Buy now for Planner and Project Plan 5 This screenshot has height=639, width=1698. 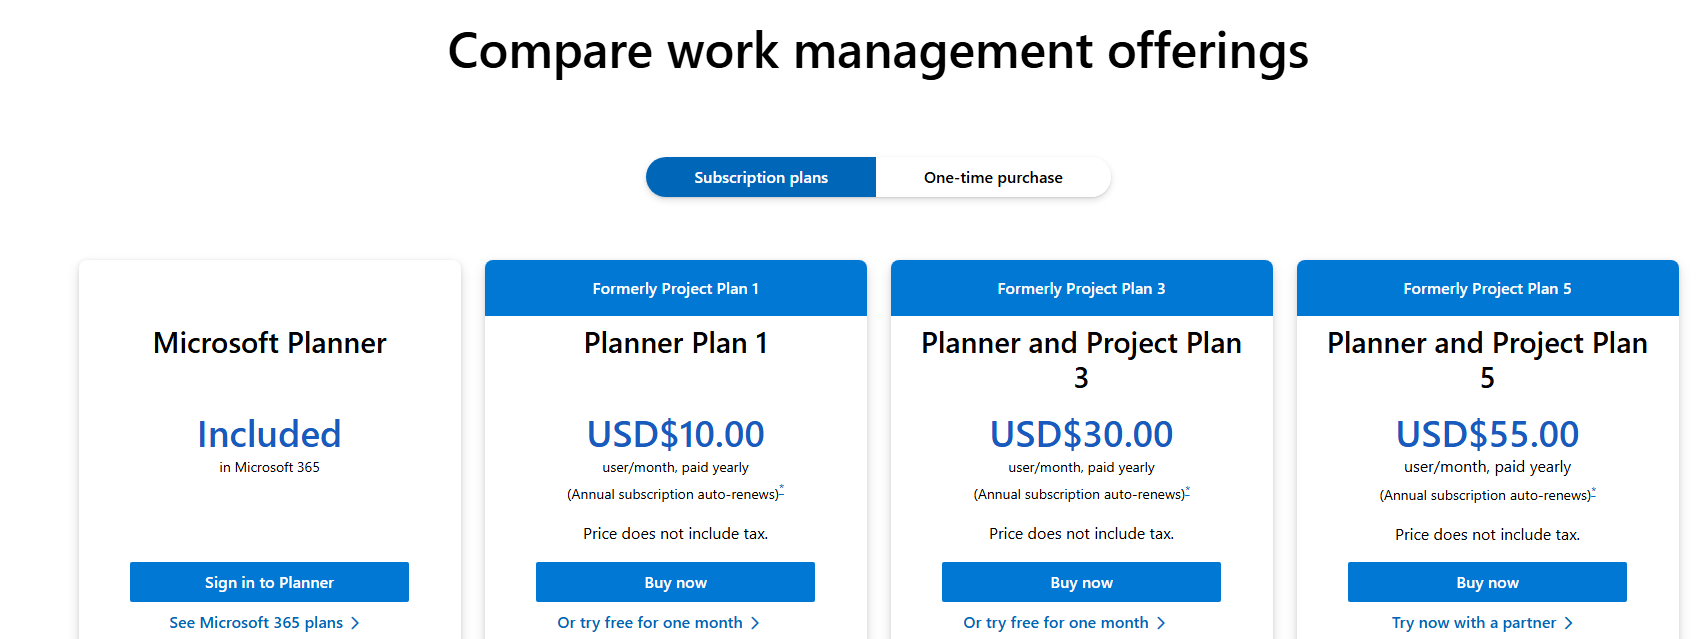pos(1487,582)
